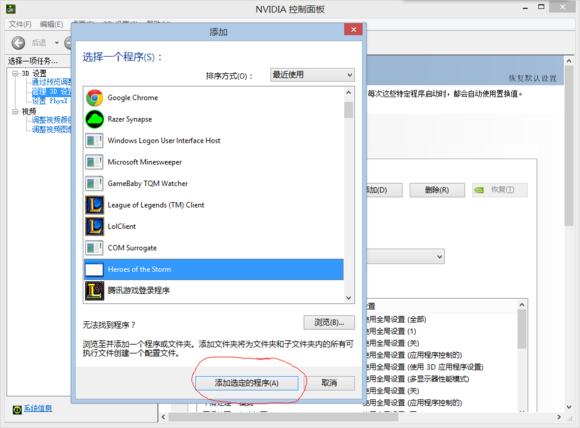Click the back arrow icon in toolbar
Viewport: 580px width, 428px height.
point(18,43)
